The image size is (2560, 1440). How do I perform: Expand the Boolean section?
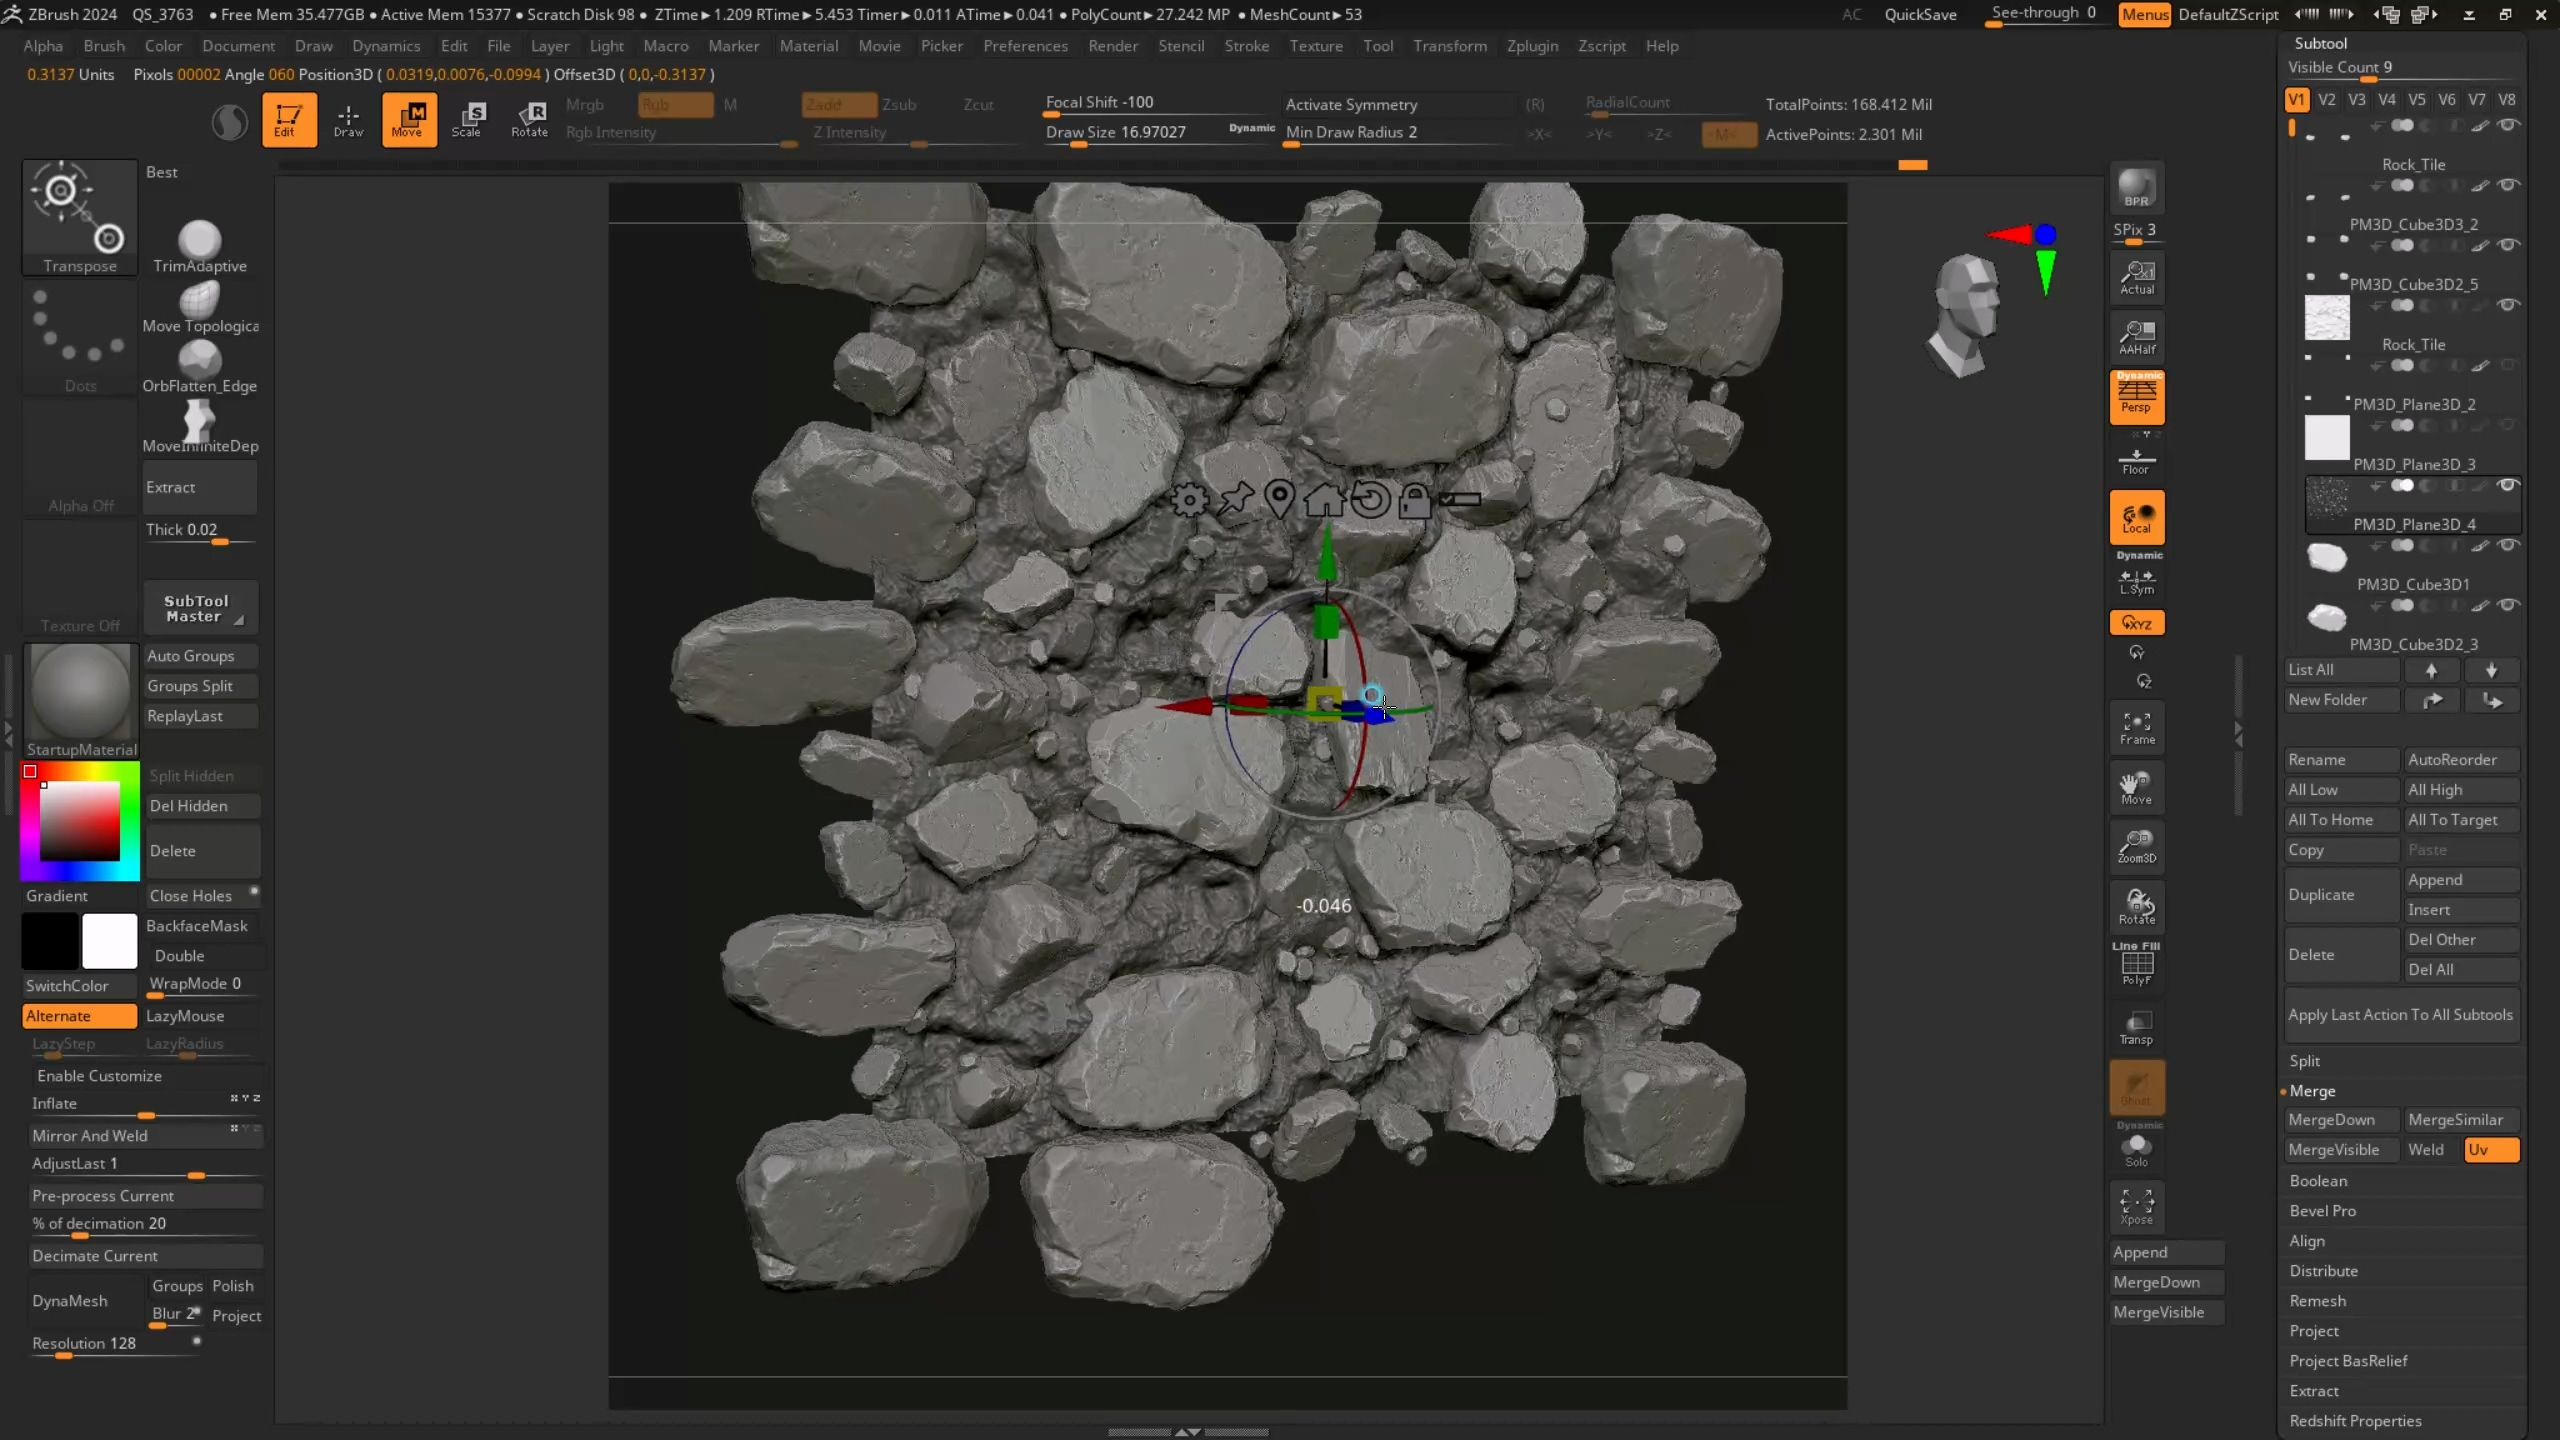[2317, 1180]
